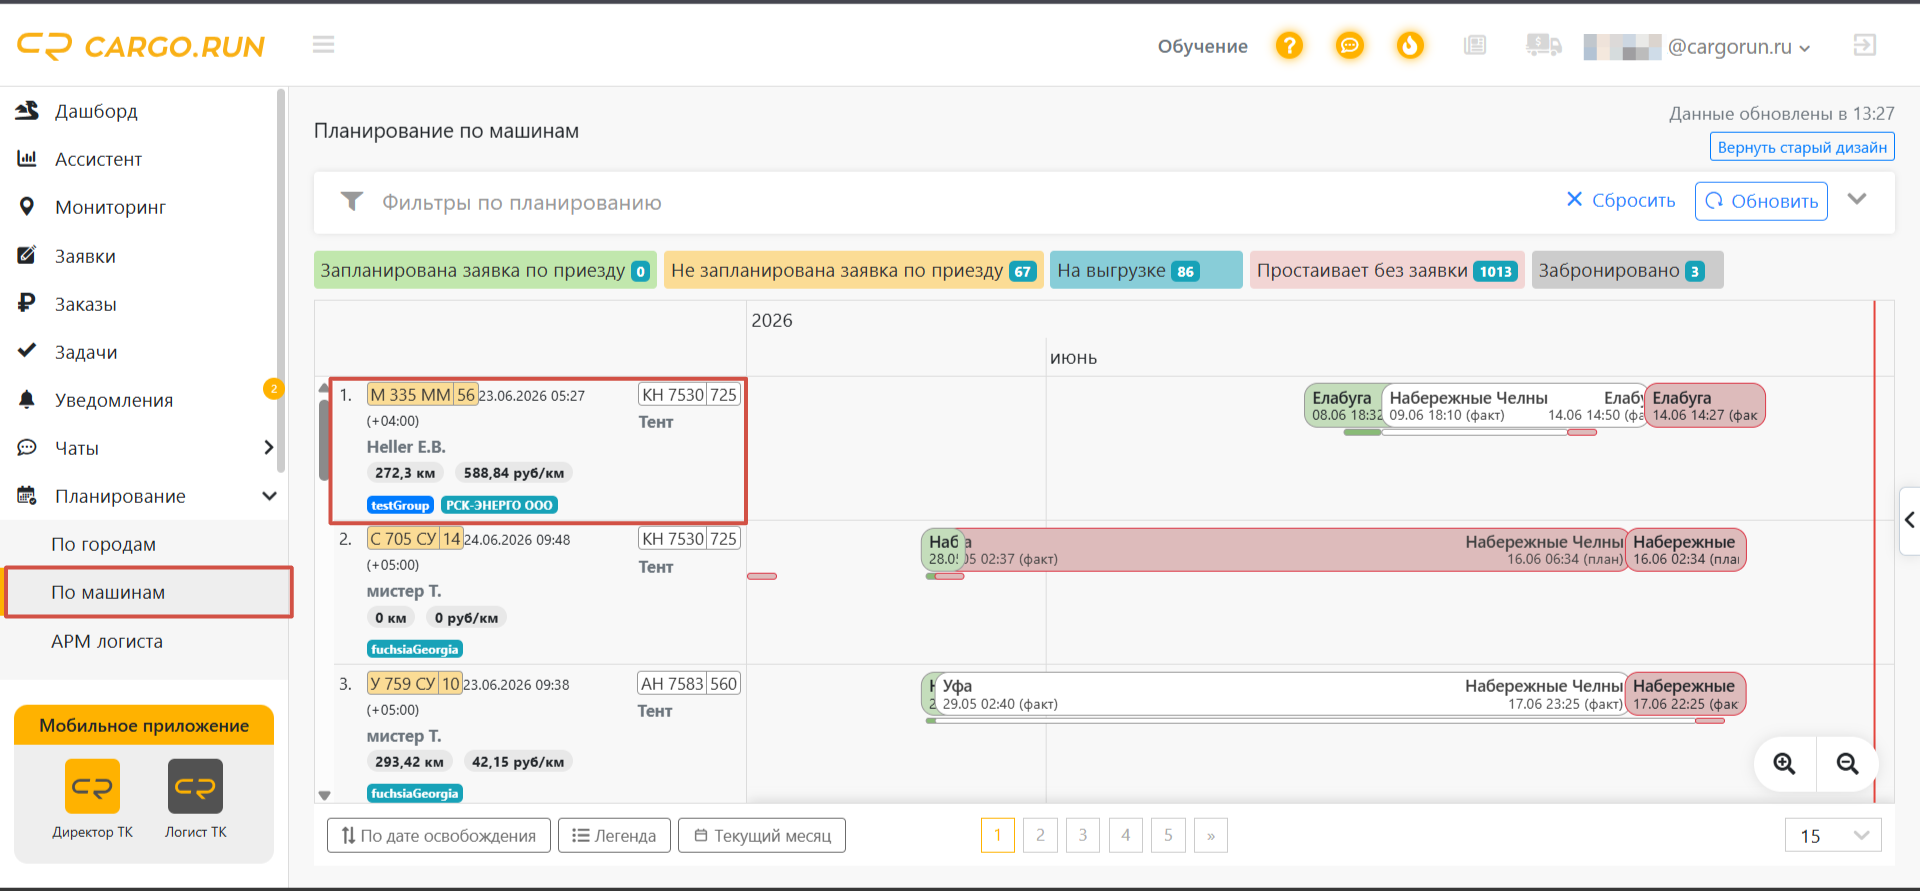Collapse Планирование submenu chevron

tap(269, 496)
